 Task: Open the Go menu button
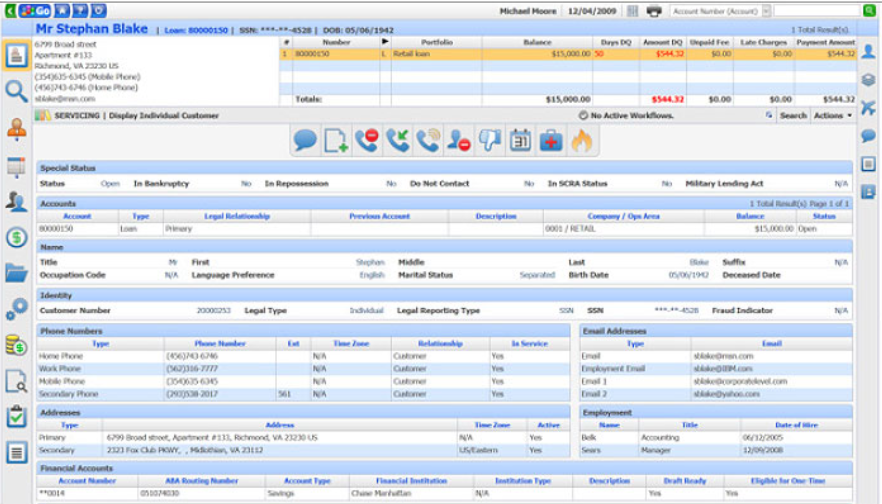35,11
